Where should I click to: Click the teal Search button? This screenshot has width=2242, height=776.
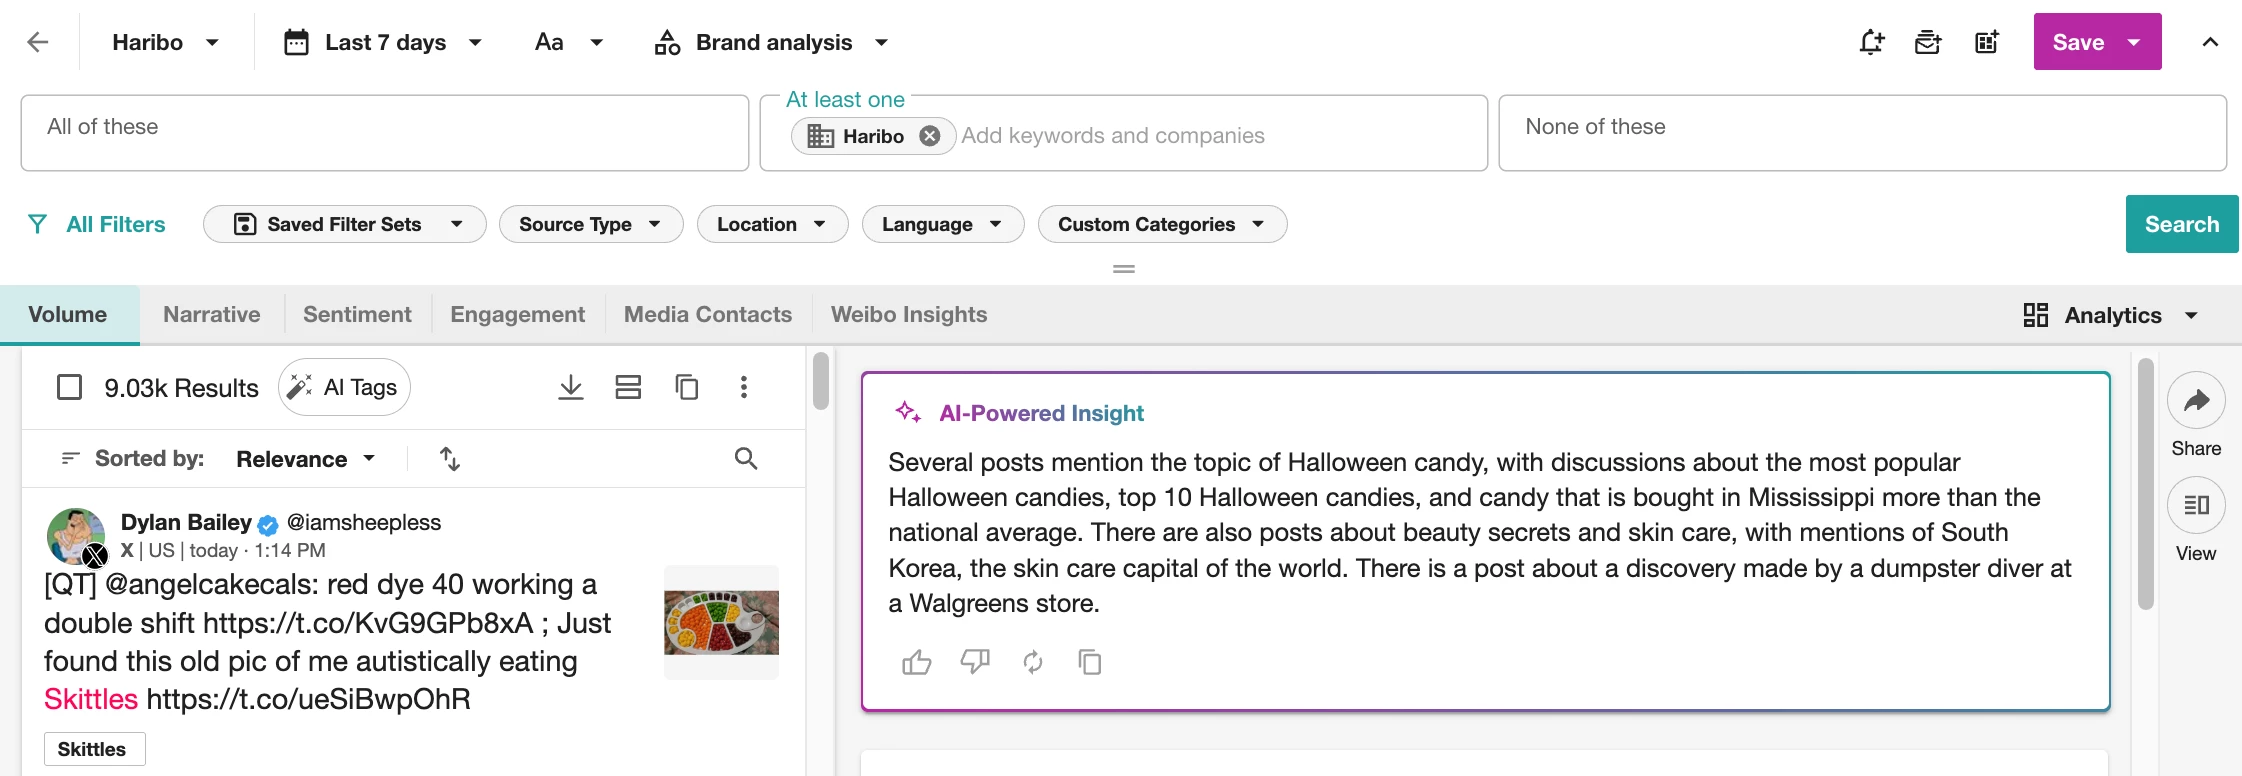tap(2182, 224)
